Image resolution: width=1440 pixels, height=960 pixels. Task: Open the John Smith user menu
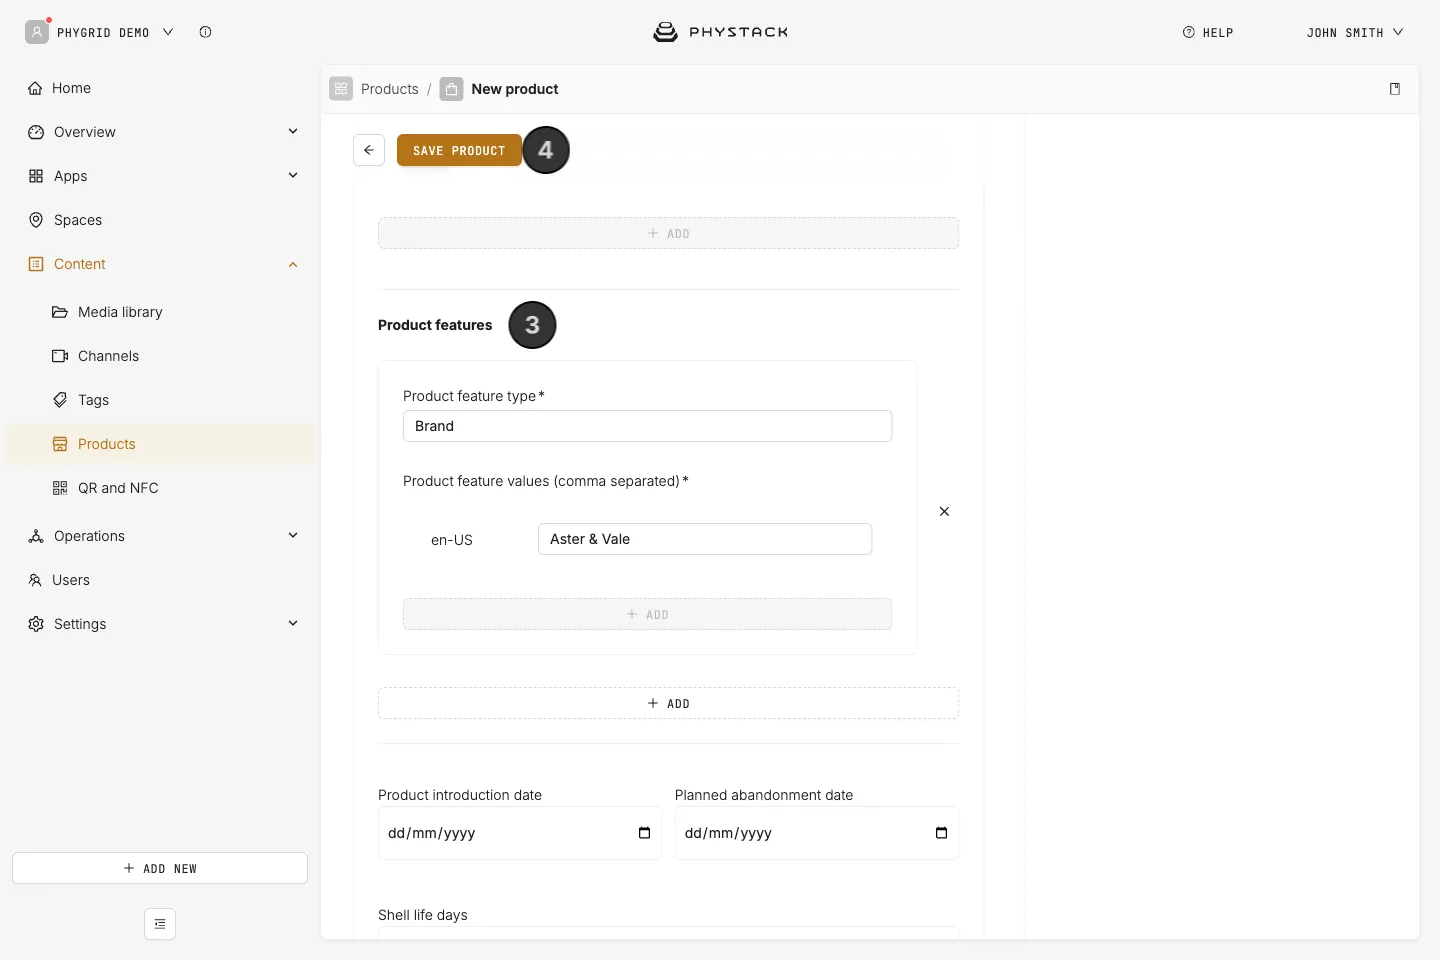(1355, 32)
